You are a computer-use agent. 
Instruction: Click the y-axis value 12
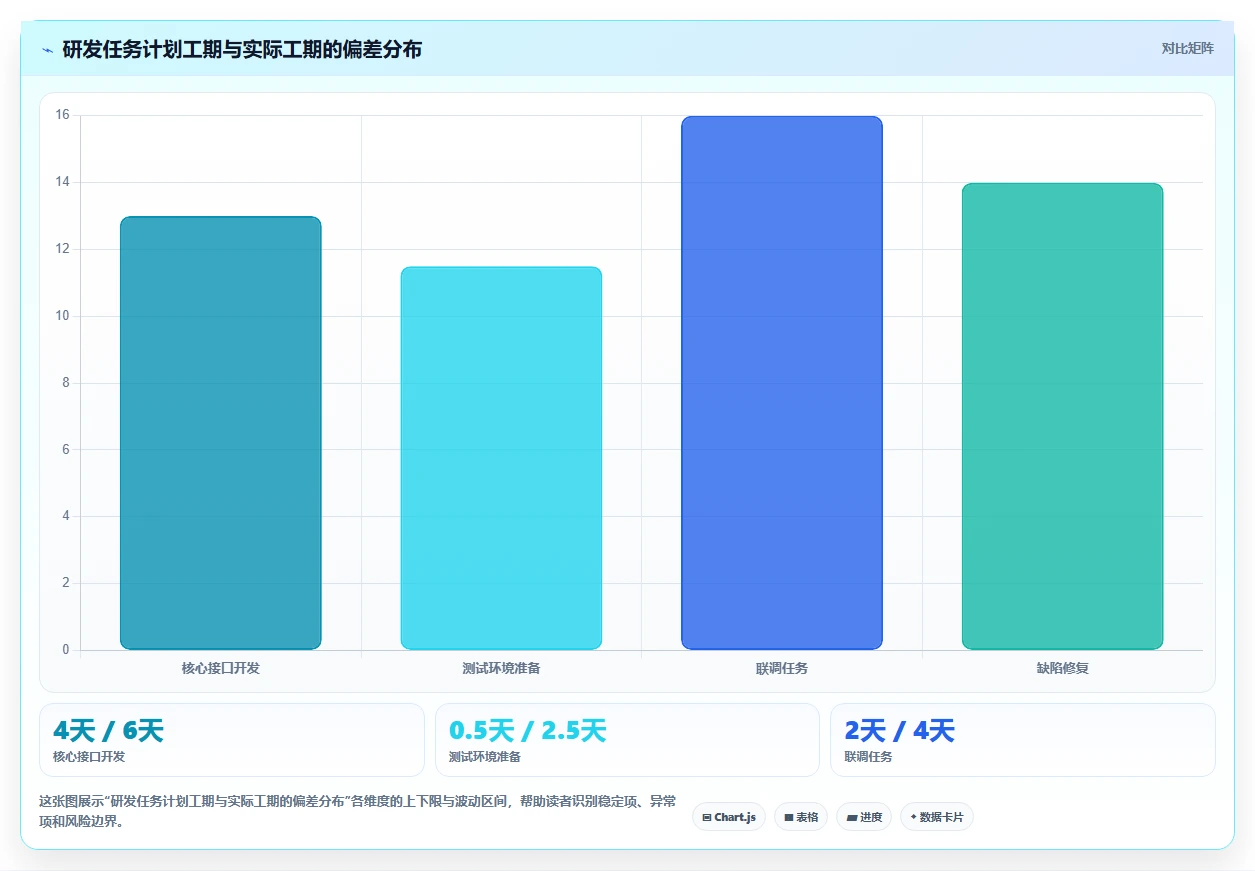(62, 249)
